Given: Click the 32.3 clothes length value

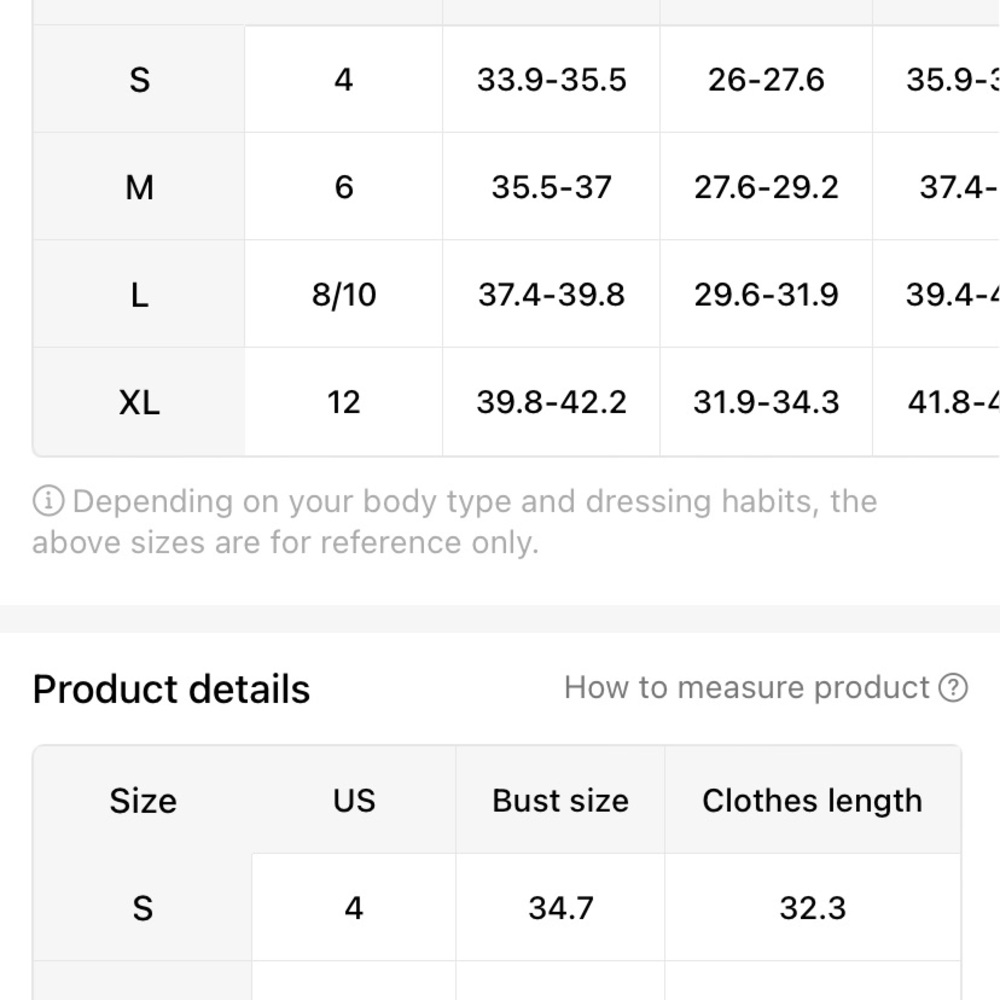Looking at the screenshot, I should point(812,907).
